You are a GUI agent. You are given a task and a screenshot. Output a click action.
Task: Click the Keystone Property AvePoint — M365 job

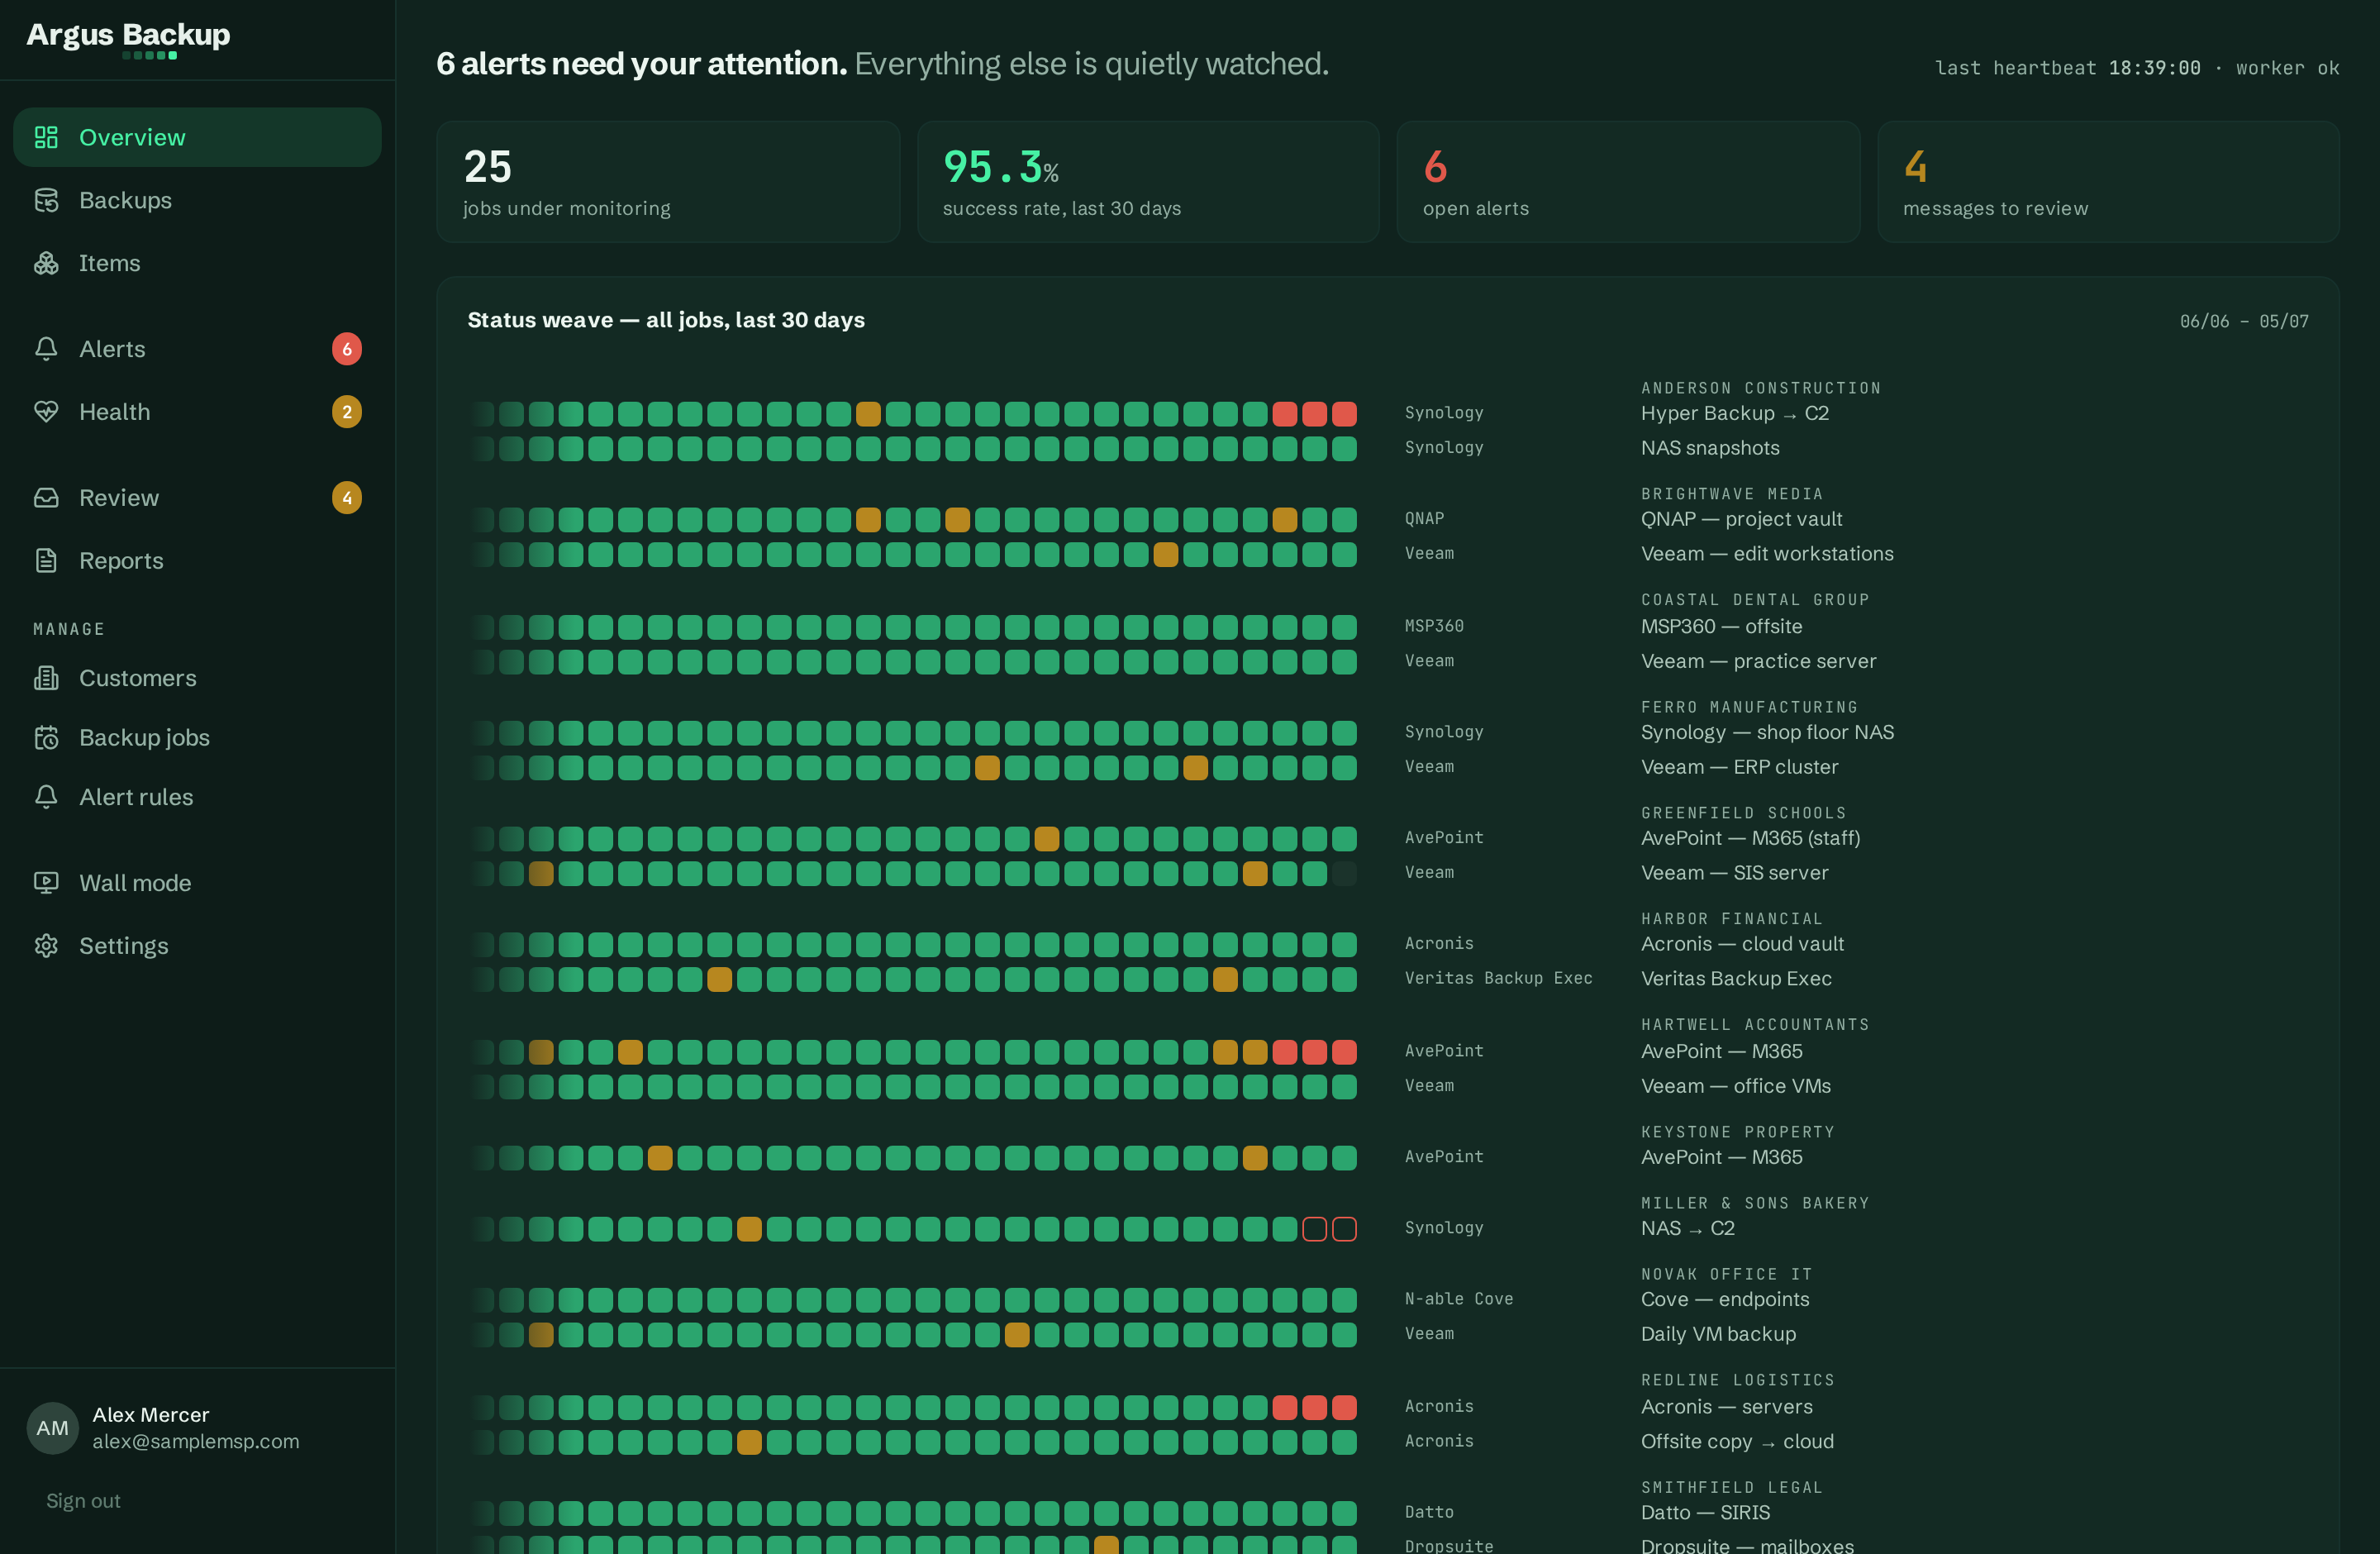coord(1721,1157)
